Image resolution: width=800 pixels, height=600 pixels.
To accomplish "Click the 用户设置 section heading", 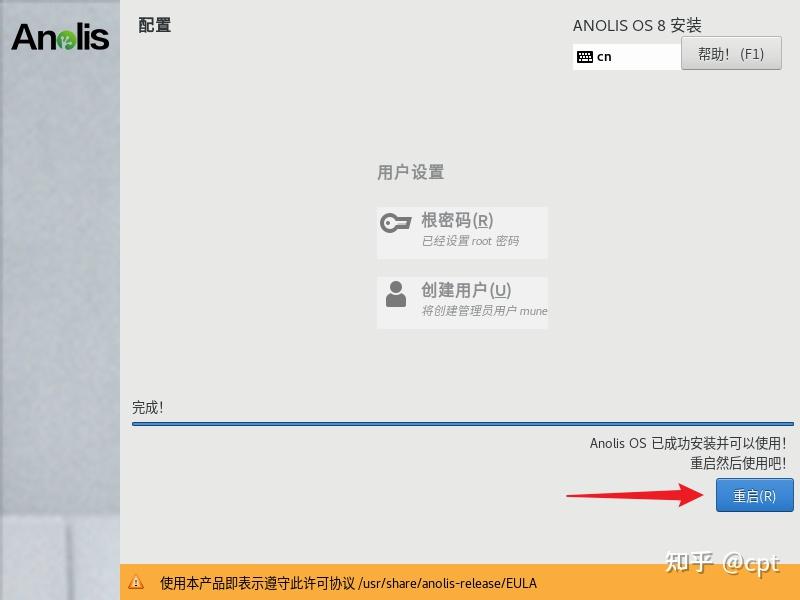I will [410, 172].
